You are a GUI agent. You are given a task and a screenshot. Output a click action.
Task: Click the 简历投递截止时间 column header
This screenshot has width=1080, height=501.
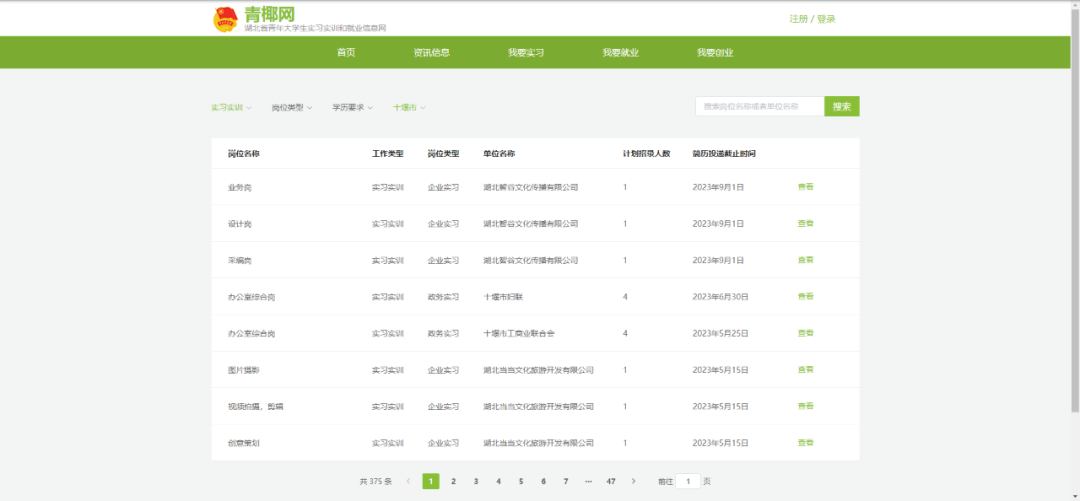pos(724,154)
